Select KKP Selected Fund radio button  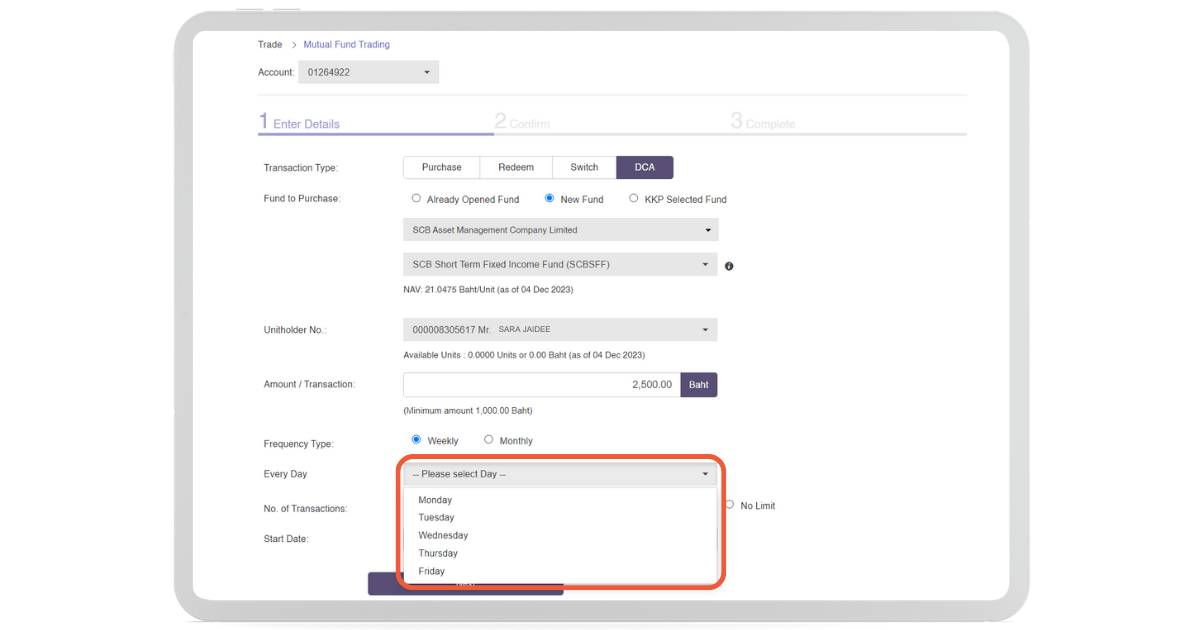pyautogui.click(x=634, y=199)
